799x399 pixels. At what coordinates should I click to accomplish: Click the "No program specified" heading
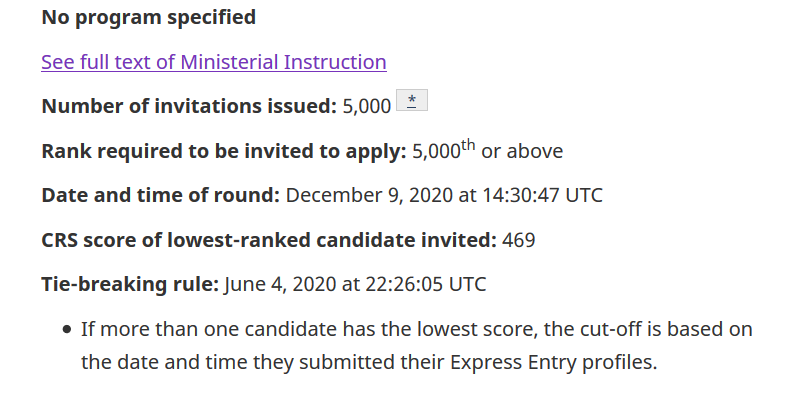[x=149, y=17]
